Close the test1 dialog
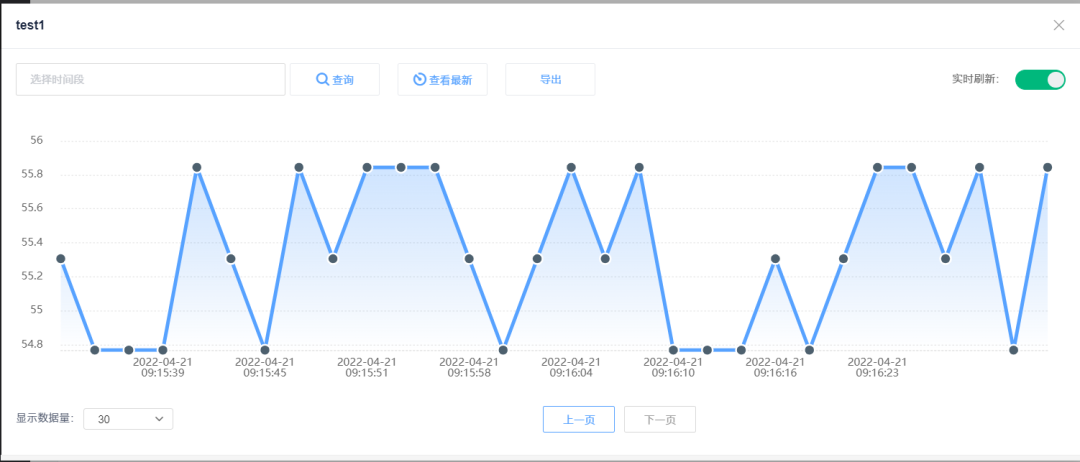This screenshot has height=462, width=1080. (x=1059, y=25)
